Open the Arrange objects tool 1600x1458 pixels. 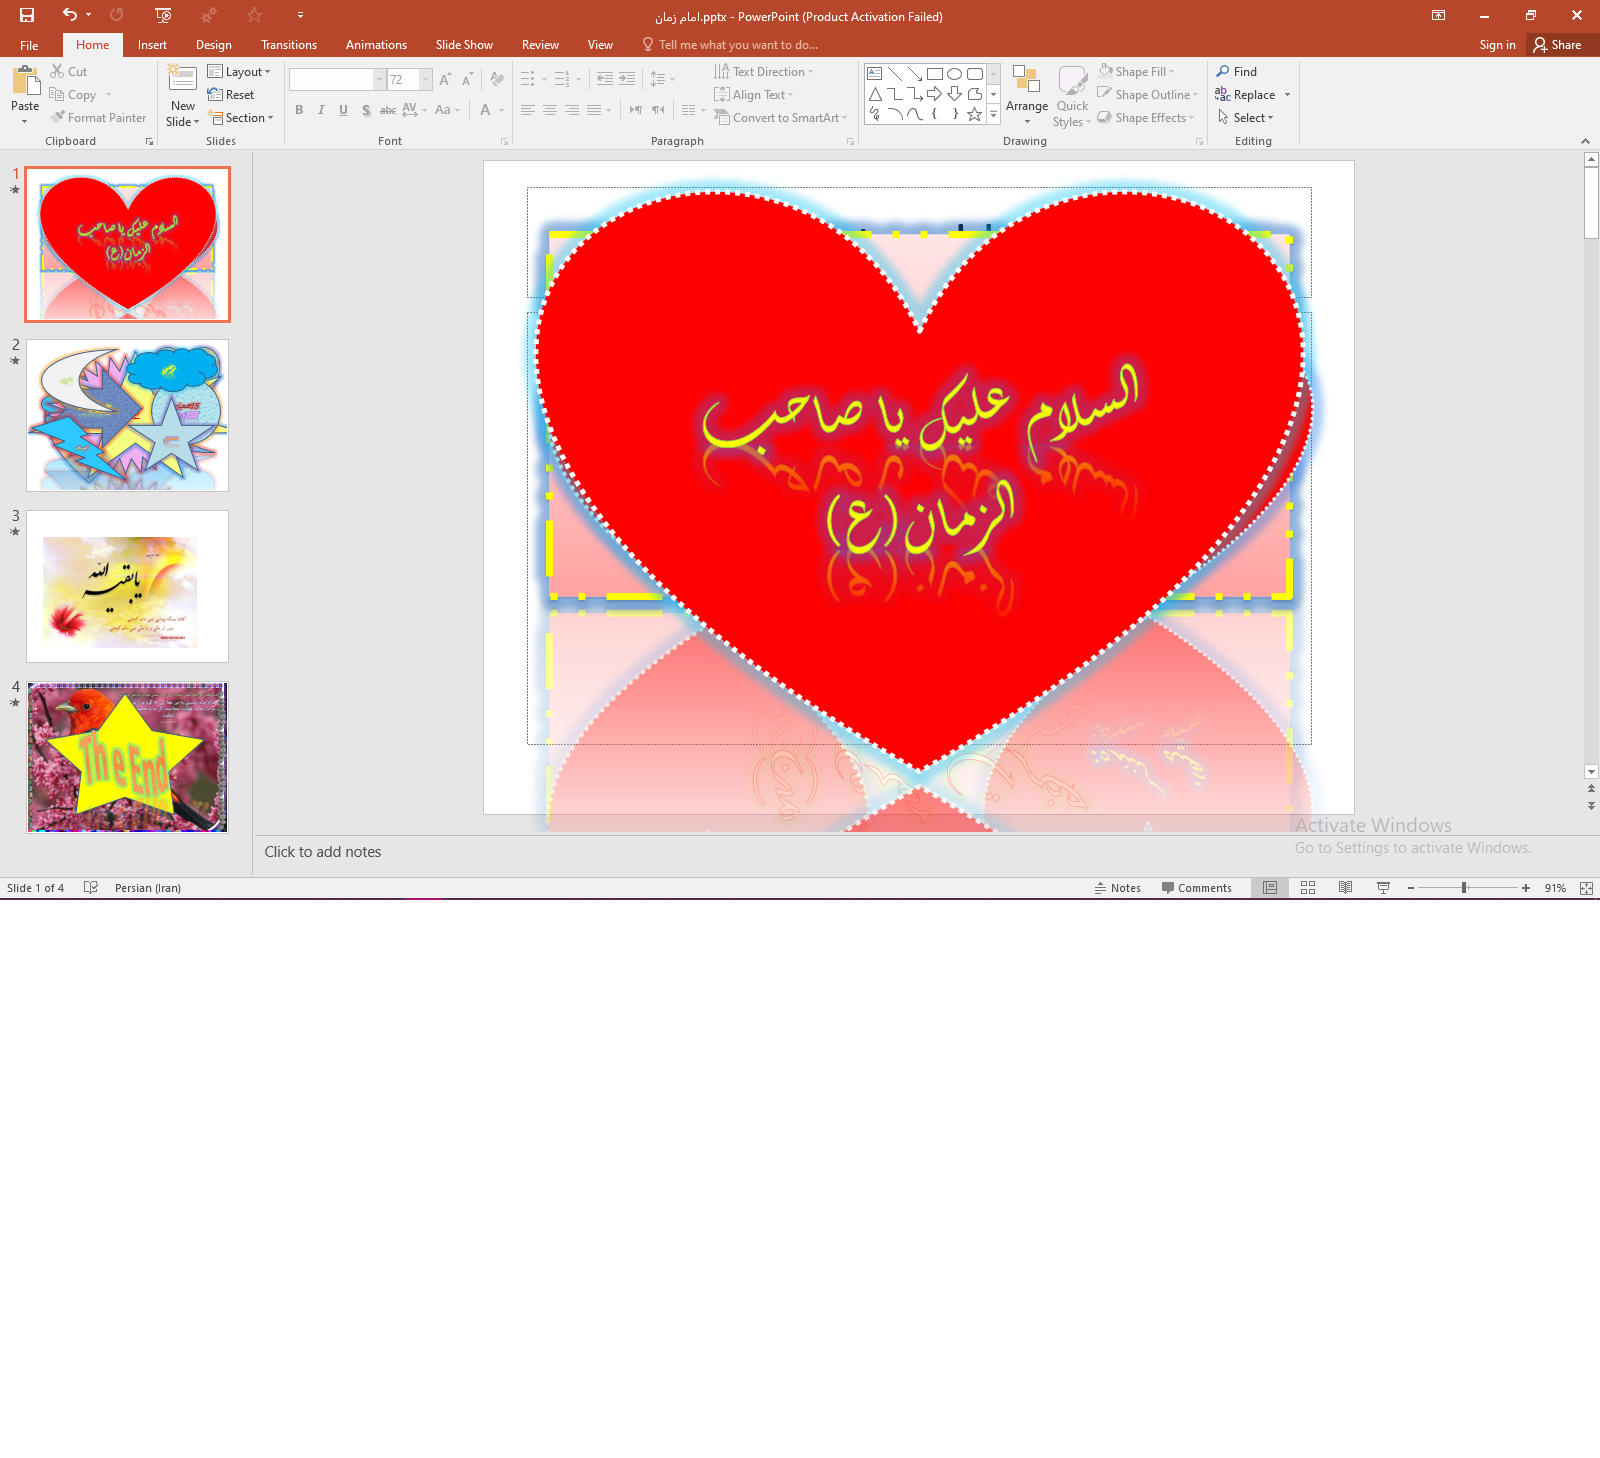1026,95
